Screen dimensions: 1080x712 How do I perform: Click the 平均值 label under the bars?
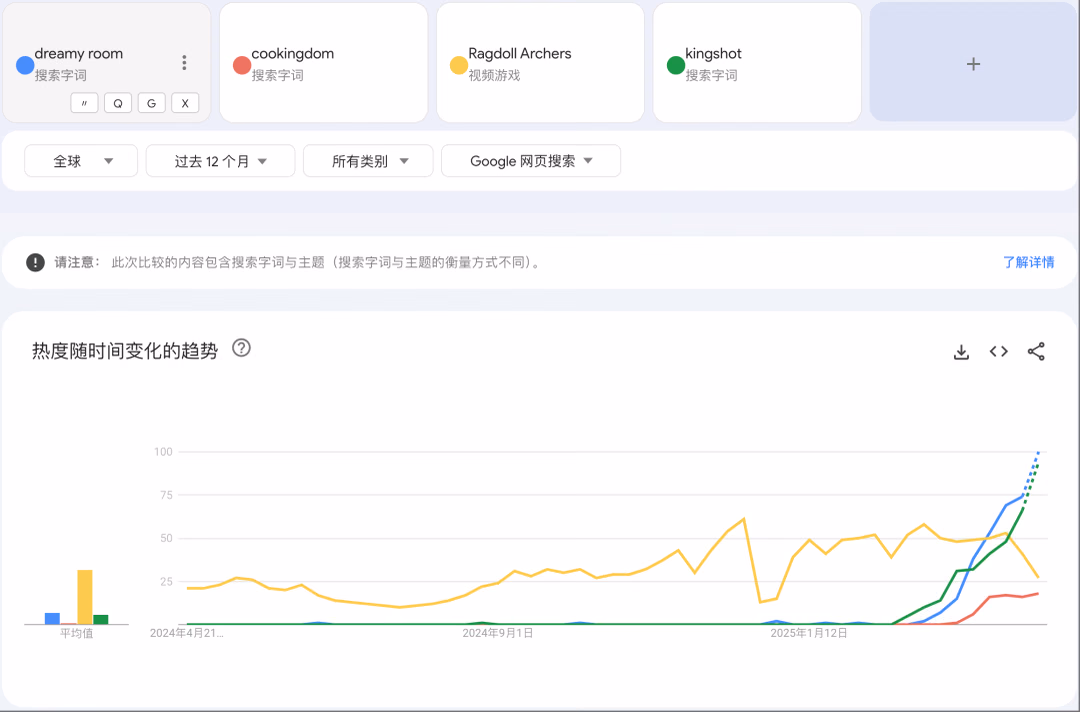click(x=76, y=634)
